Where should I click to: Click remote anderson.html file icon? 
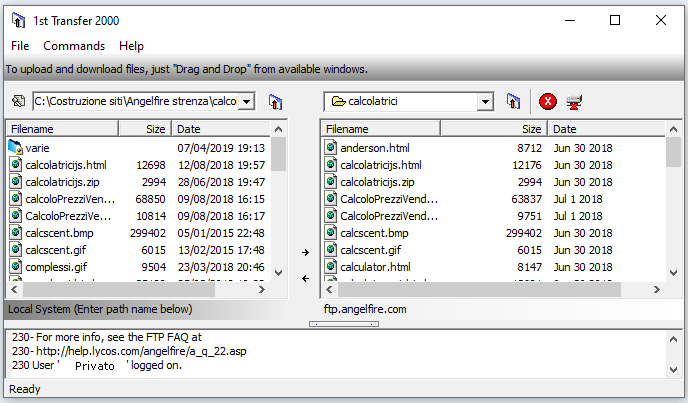(331, 148)
